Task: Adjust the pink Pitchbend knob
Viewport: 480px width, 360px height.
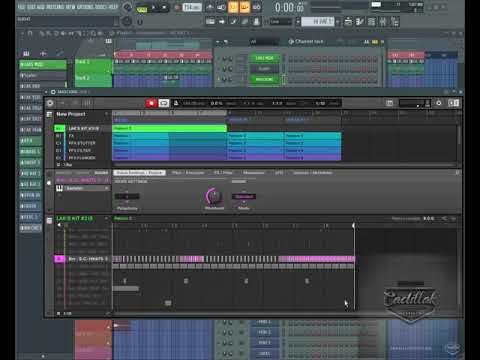Action: [x=214, y=196]
